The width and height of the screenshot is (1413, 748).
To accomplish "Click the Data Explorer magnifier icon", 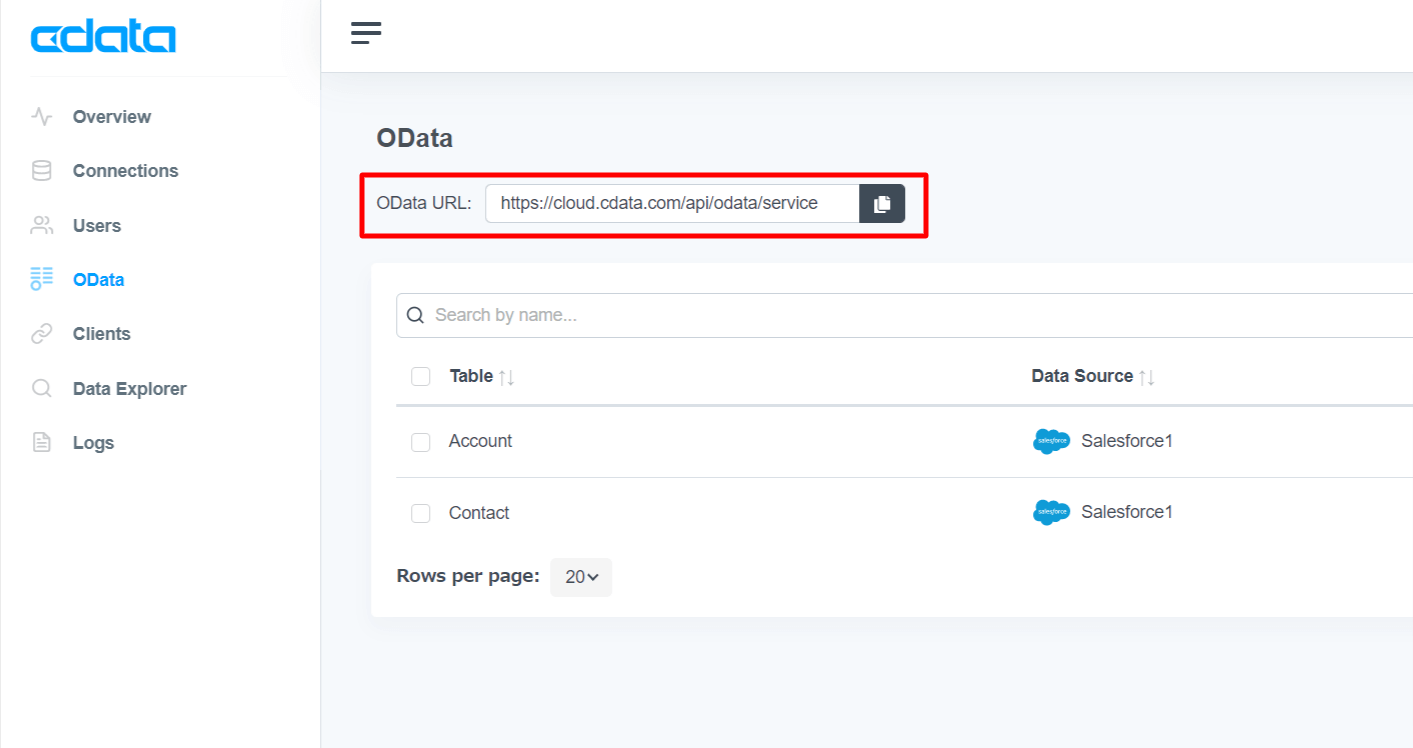I will [41, 389].
